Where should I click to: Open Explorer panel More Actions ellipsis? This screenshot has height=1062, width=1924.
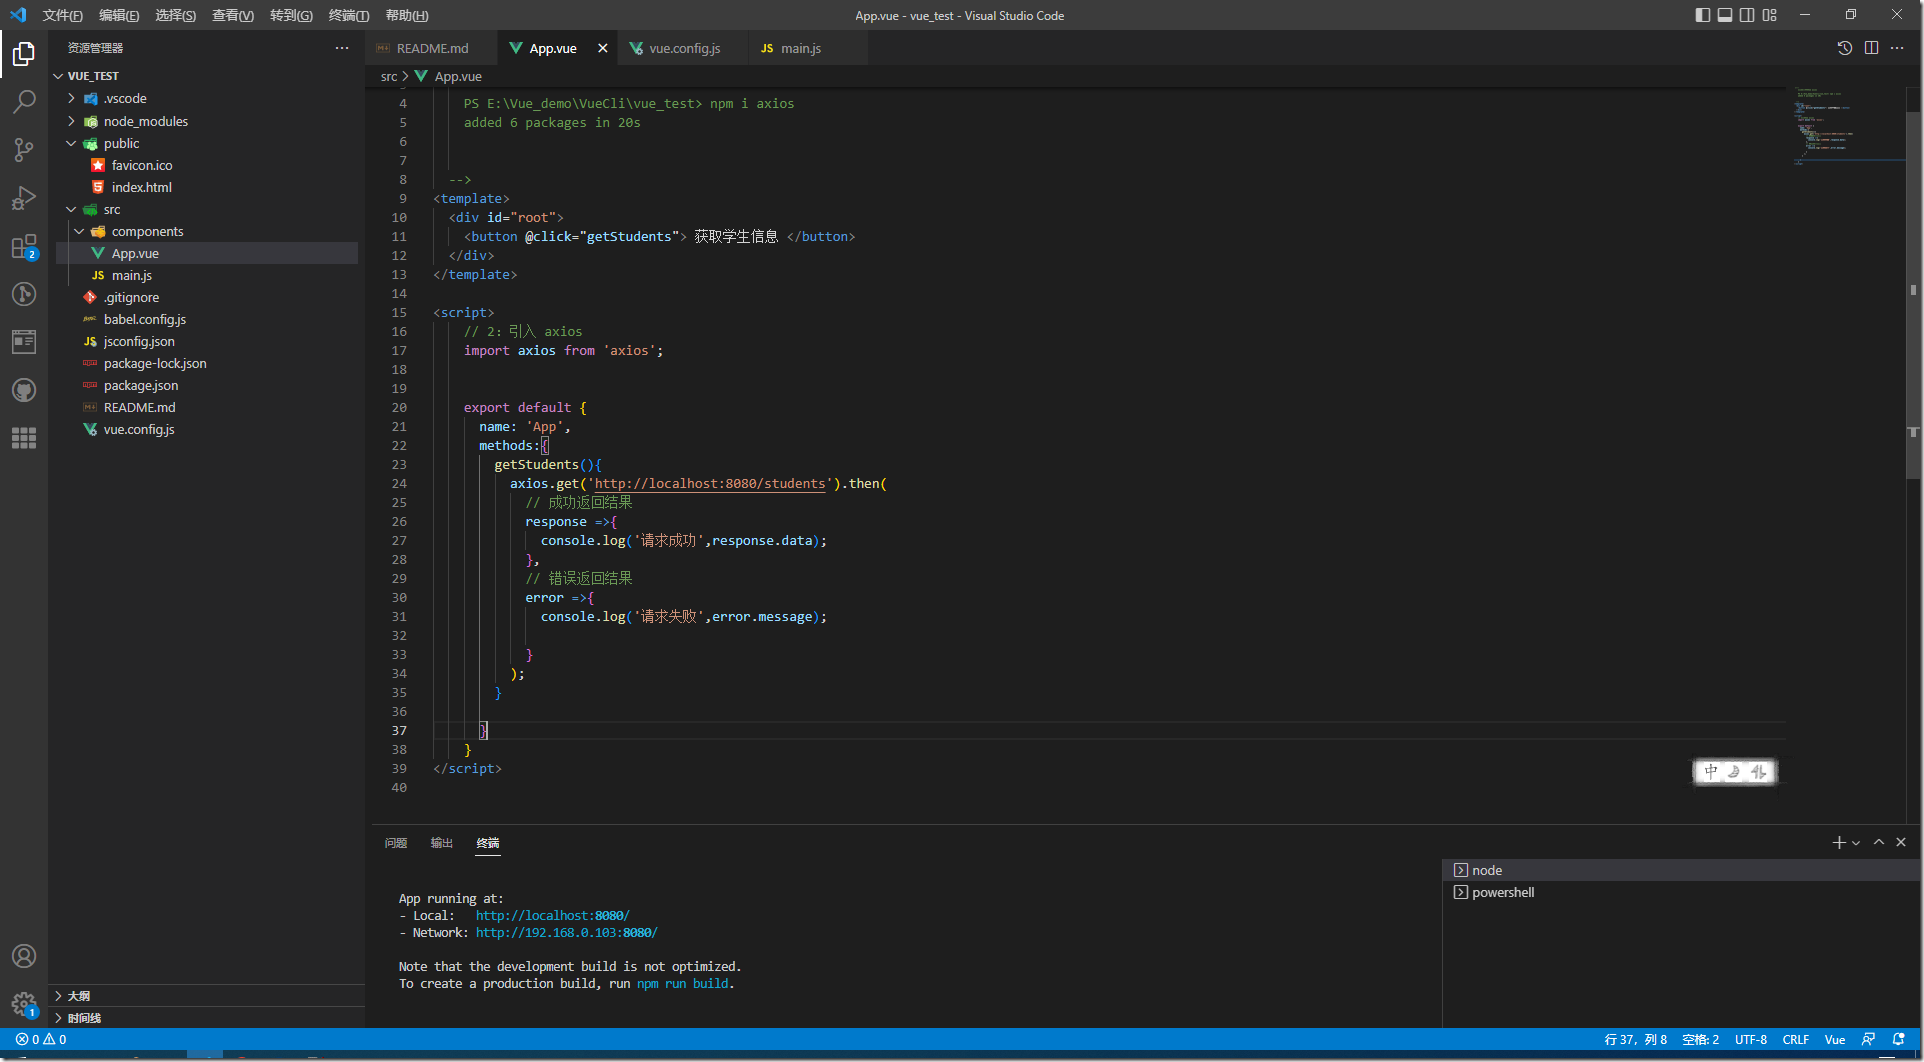tap(342, 48)
